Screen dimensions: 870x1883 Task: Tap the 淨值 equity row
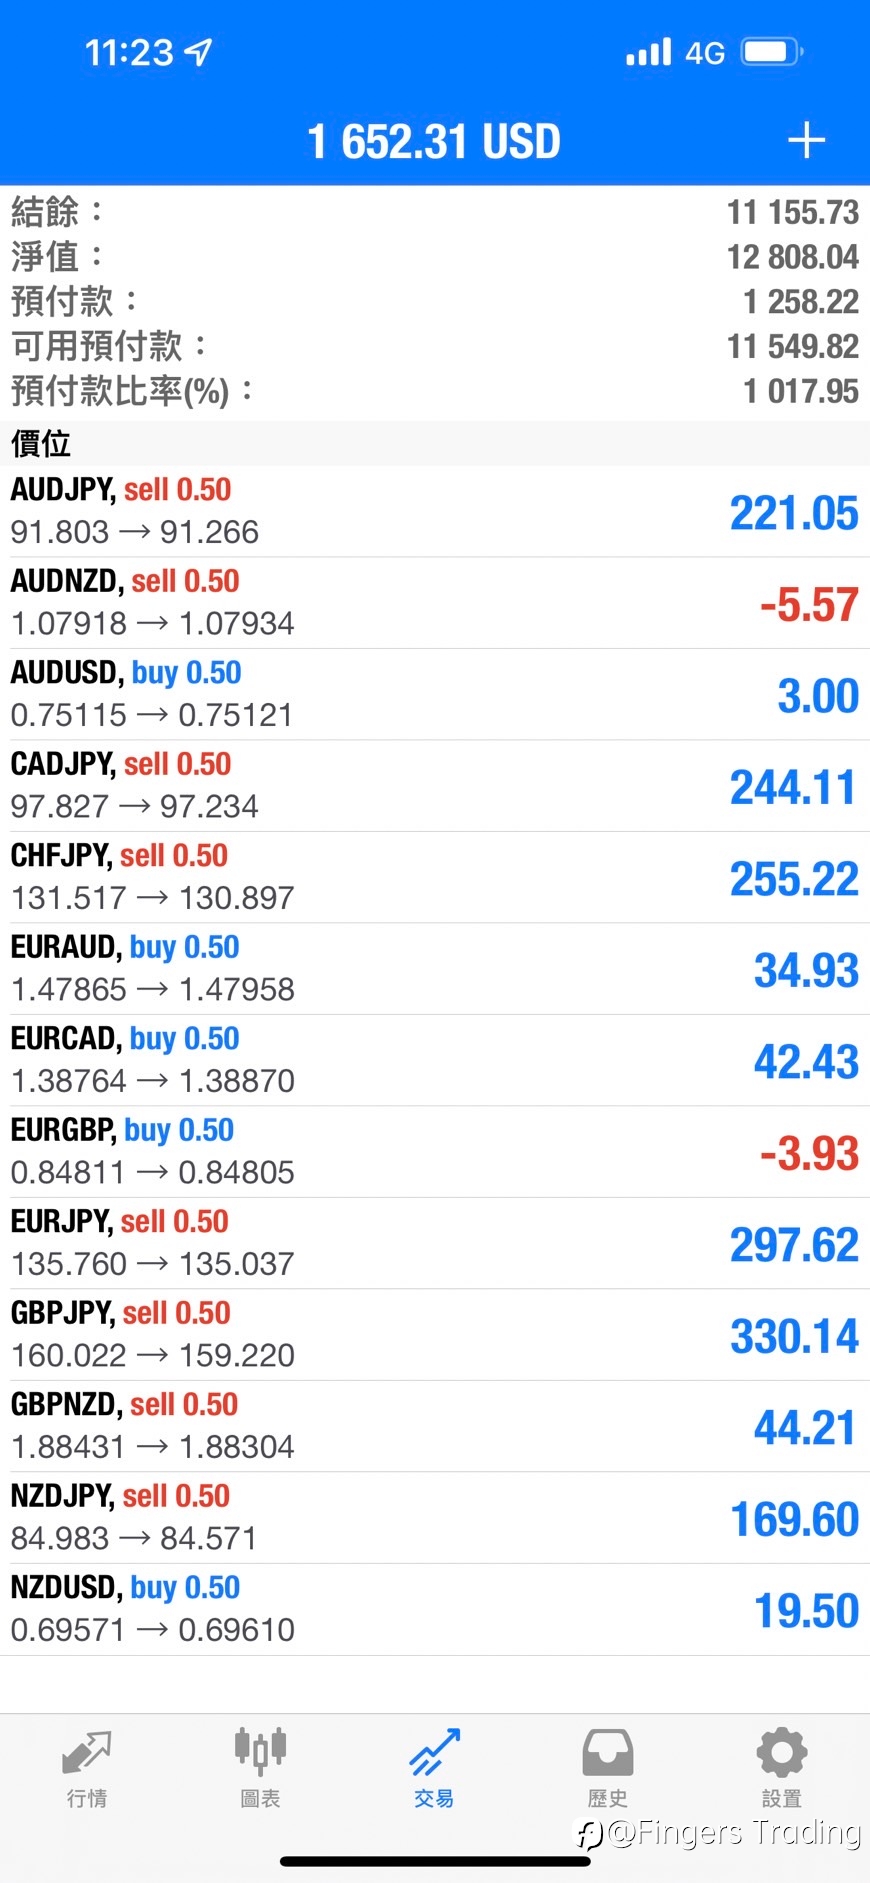click(x=435, y=257)
